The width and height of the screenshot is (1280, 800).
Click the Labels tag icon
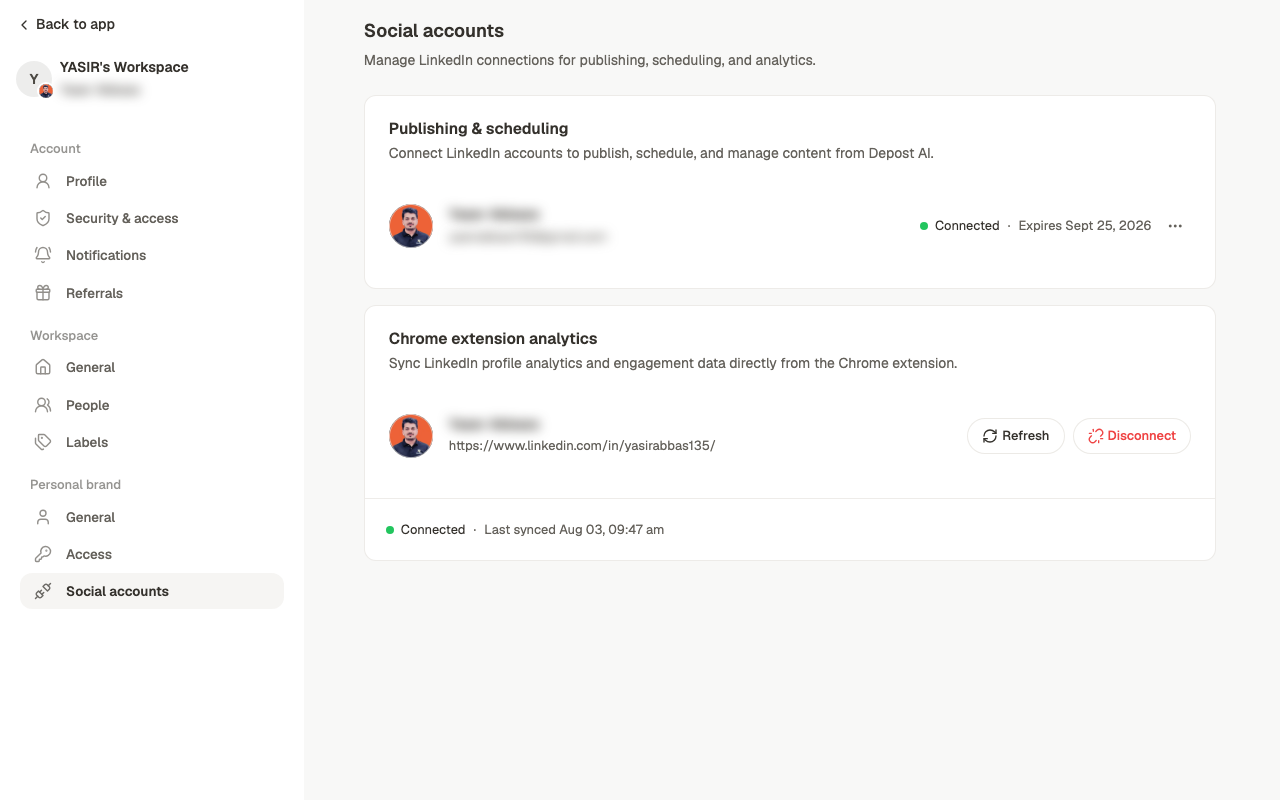(43, 442)
